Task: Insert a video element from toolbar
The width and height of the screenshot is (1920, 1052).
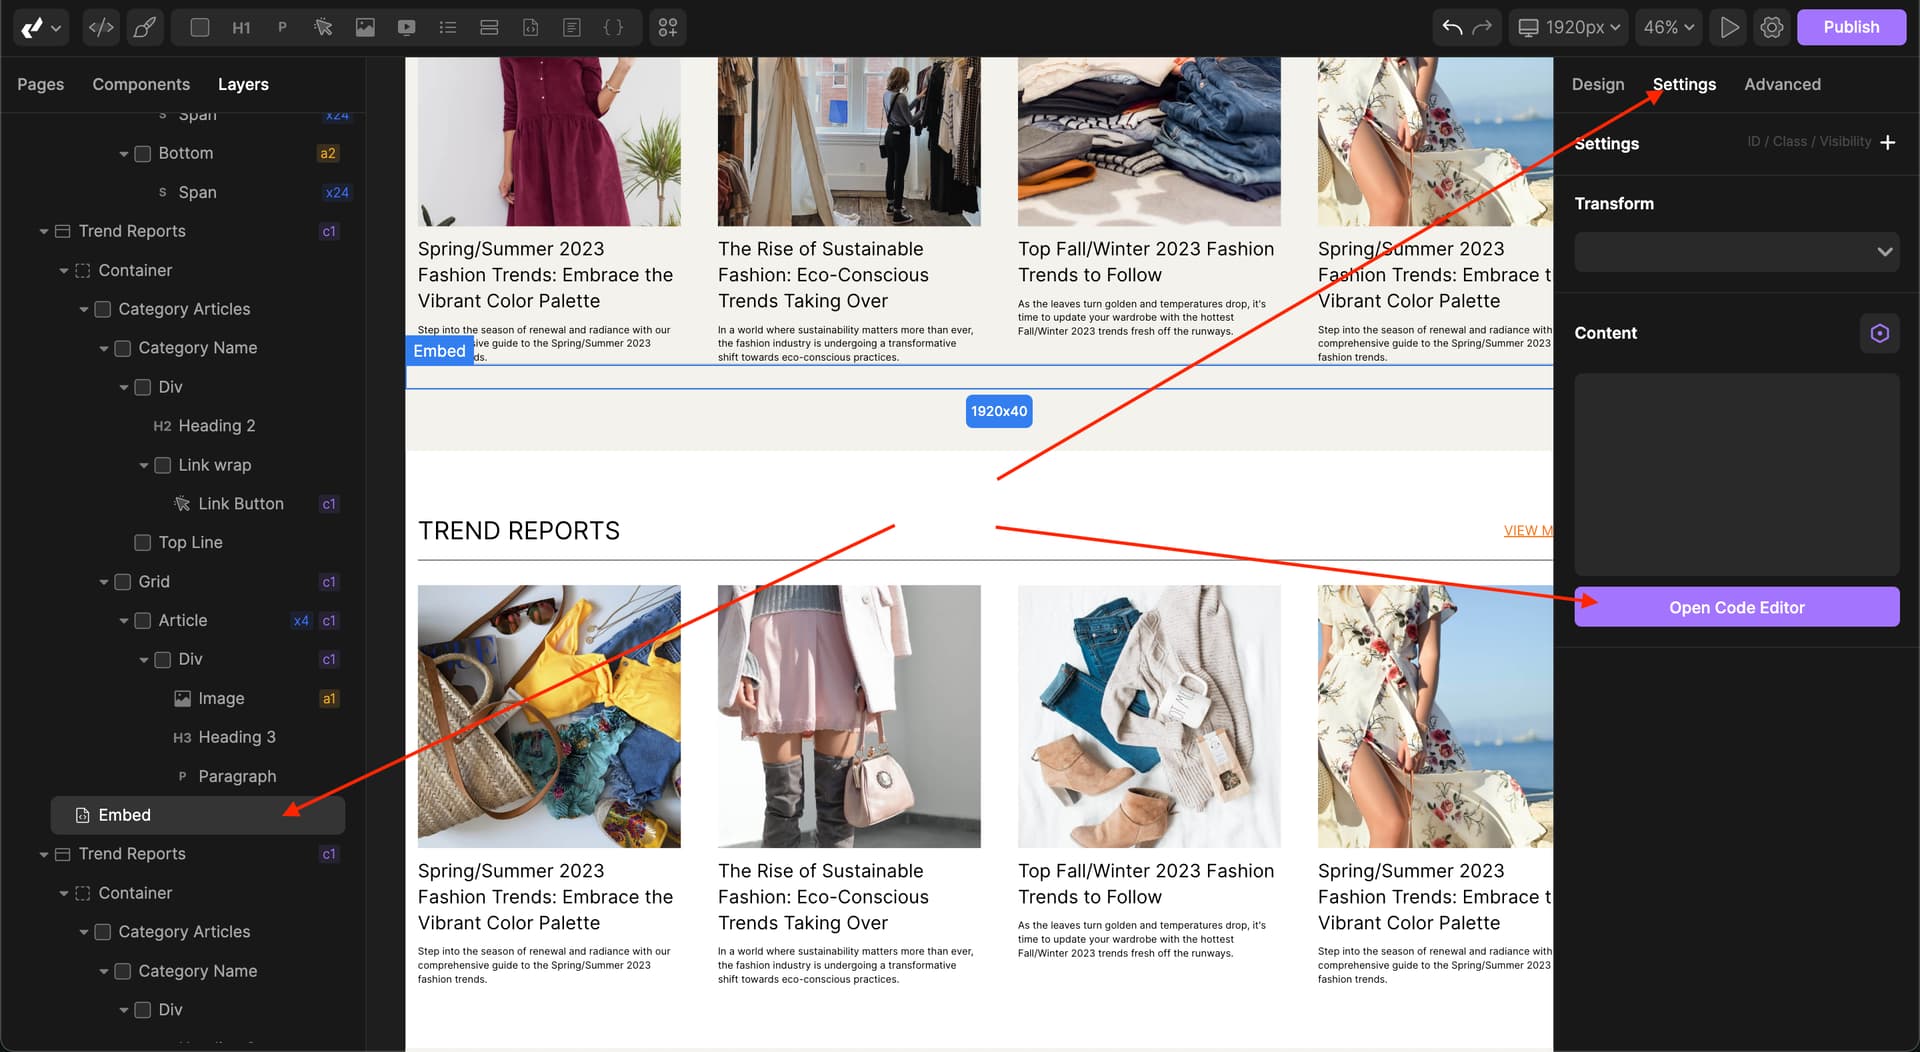Action: [x=406, y=27]
